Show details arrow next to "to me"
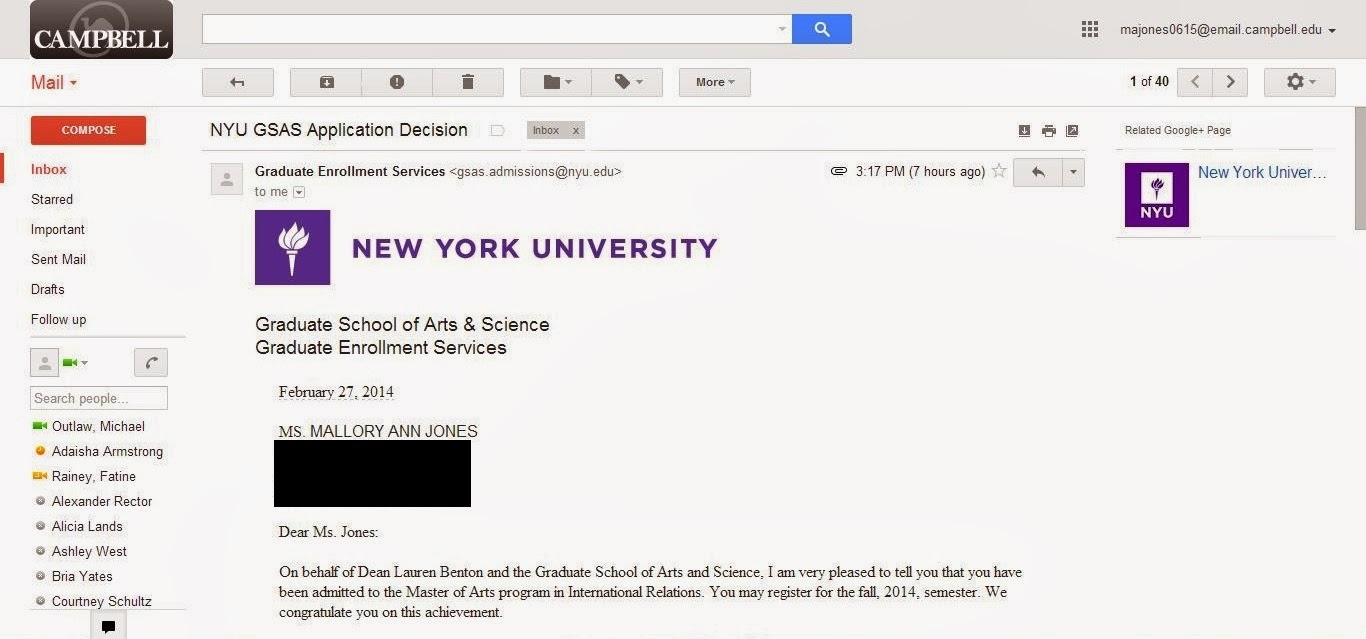This screenshot has width=1366, height=639. pyautogui.click(x=298, y=192)
